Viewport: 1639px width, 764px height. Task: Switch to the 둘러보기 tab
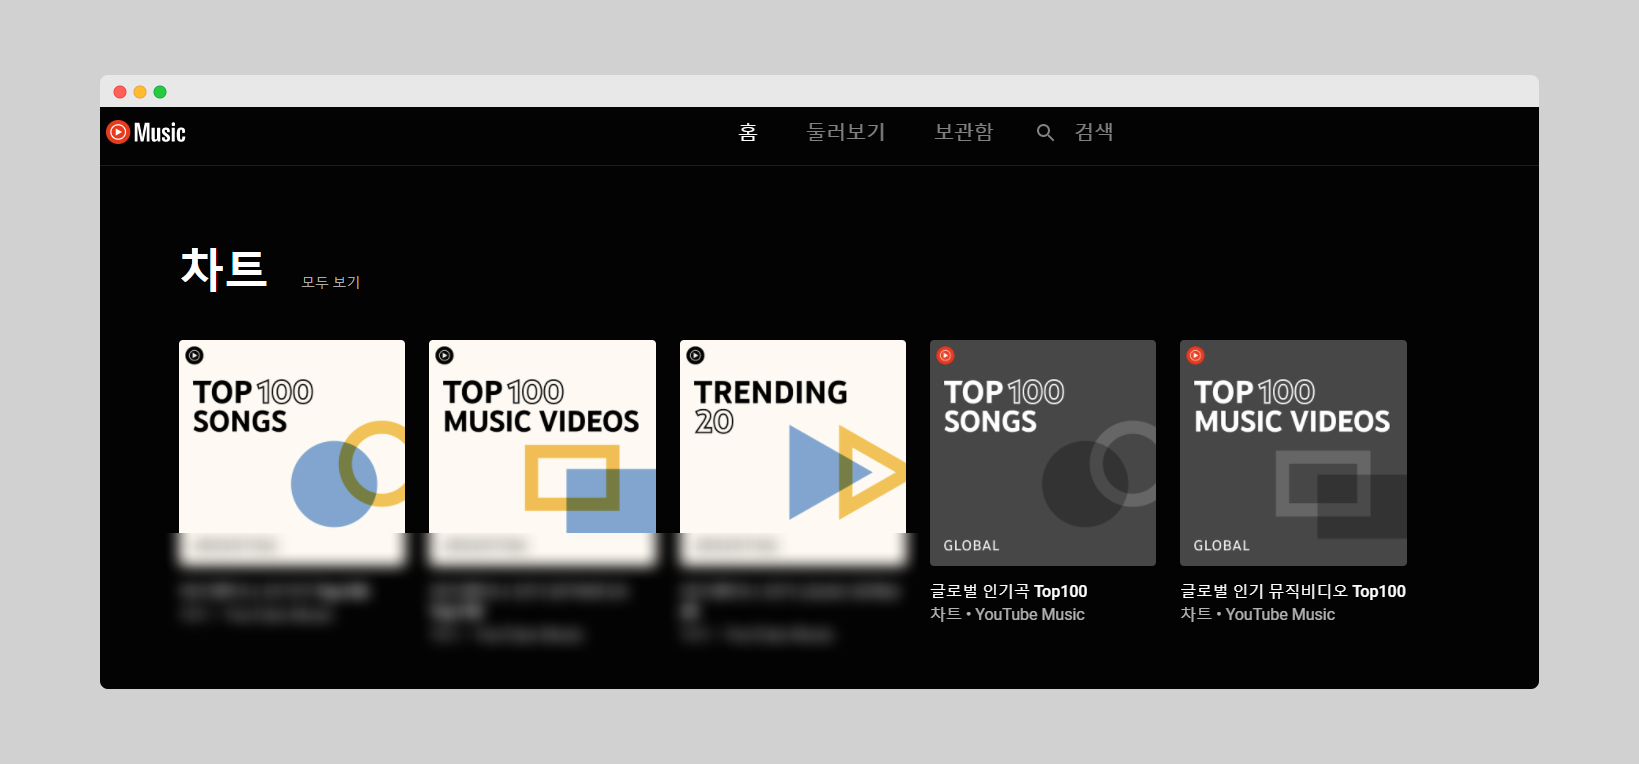pyautogui.click(x=846, y=132)
